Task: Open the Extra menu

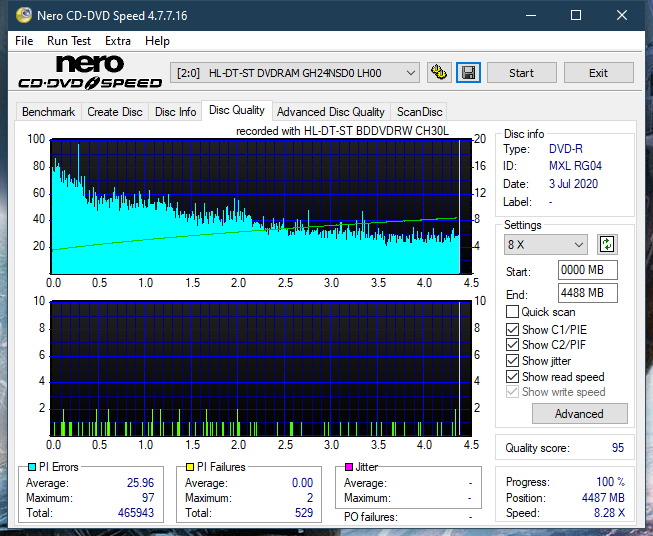Action: tap(118, 41)
